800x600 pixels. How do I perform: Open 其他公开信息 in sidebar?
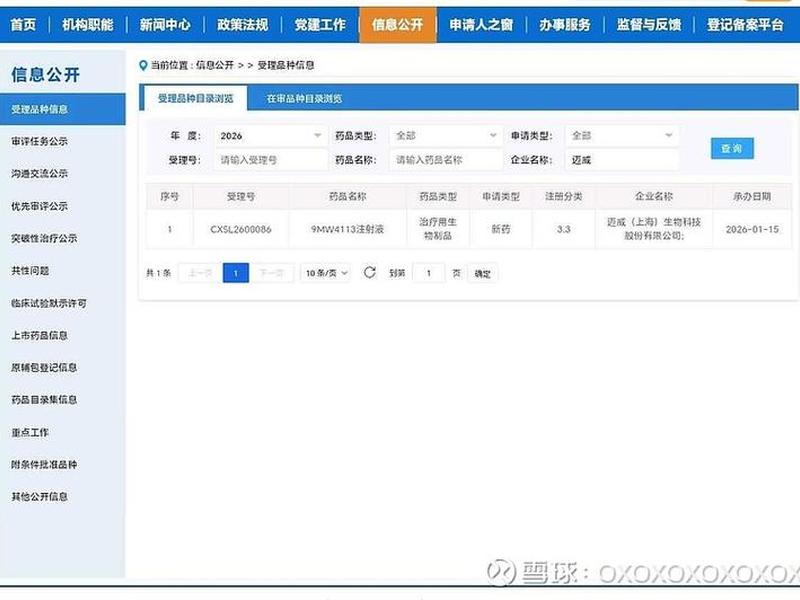click(x=39, y=496)
